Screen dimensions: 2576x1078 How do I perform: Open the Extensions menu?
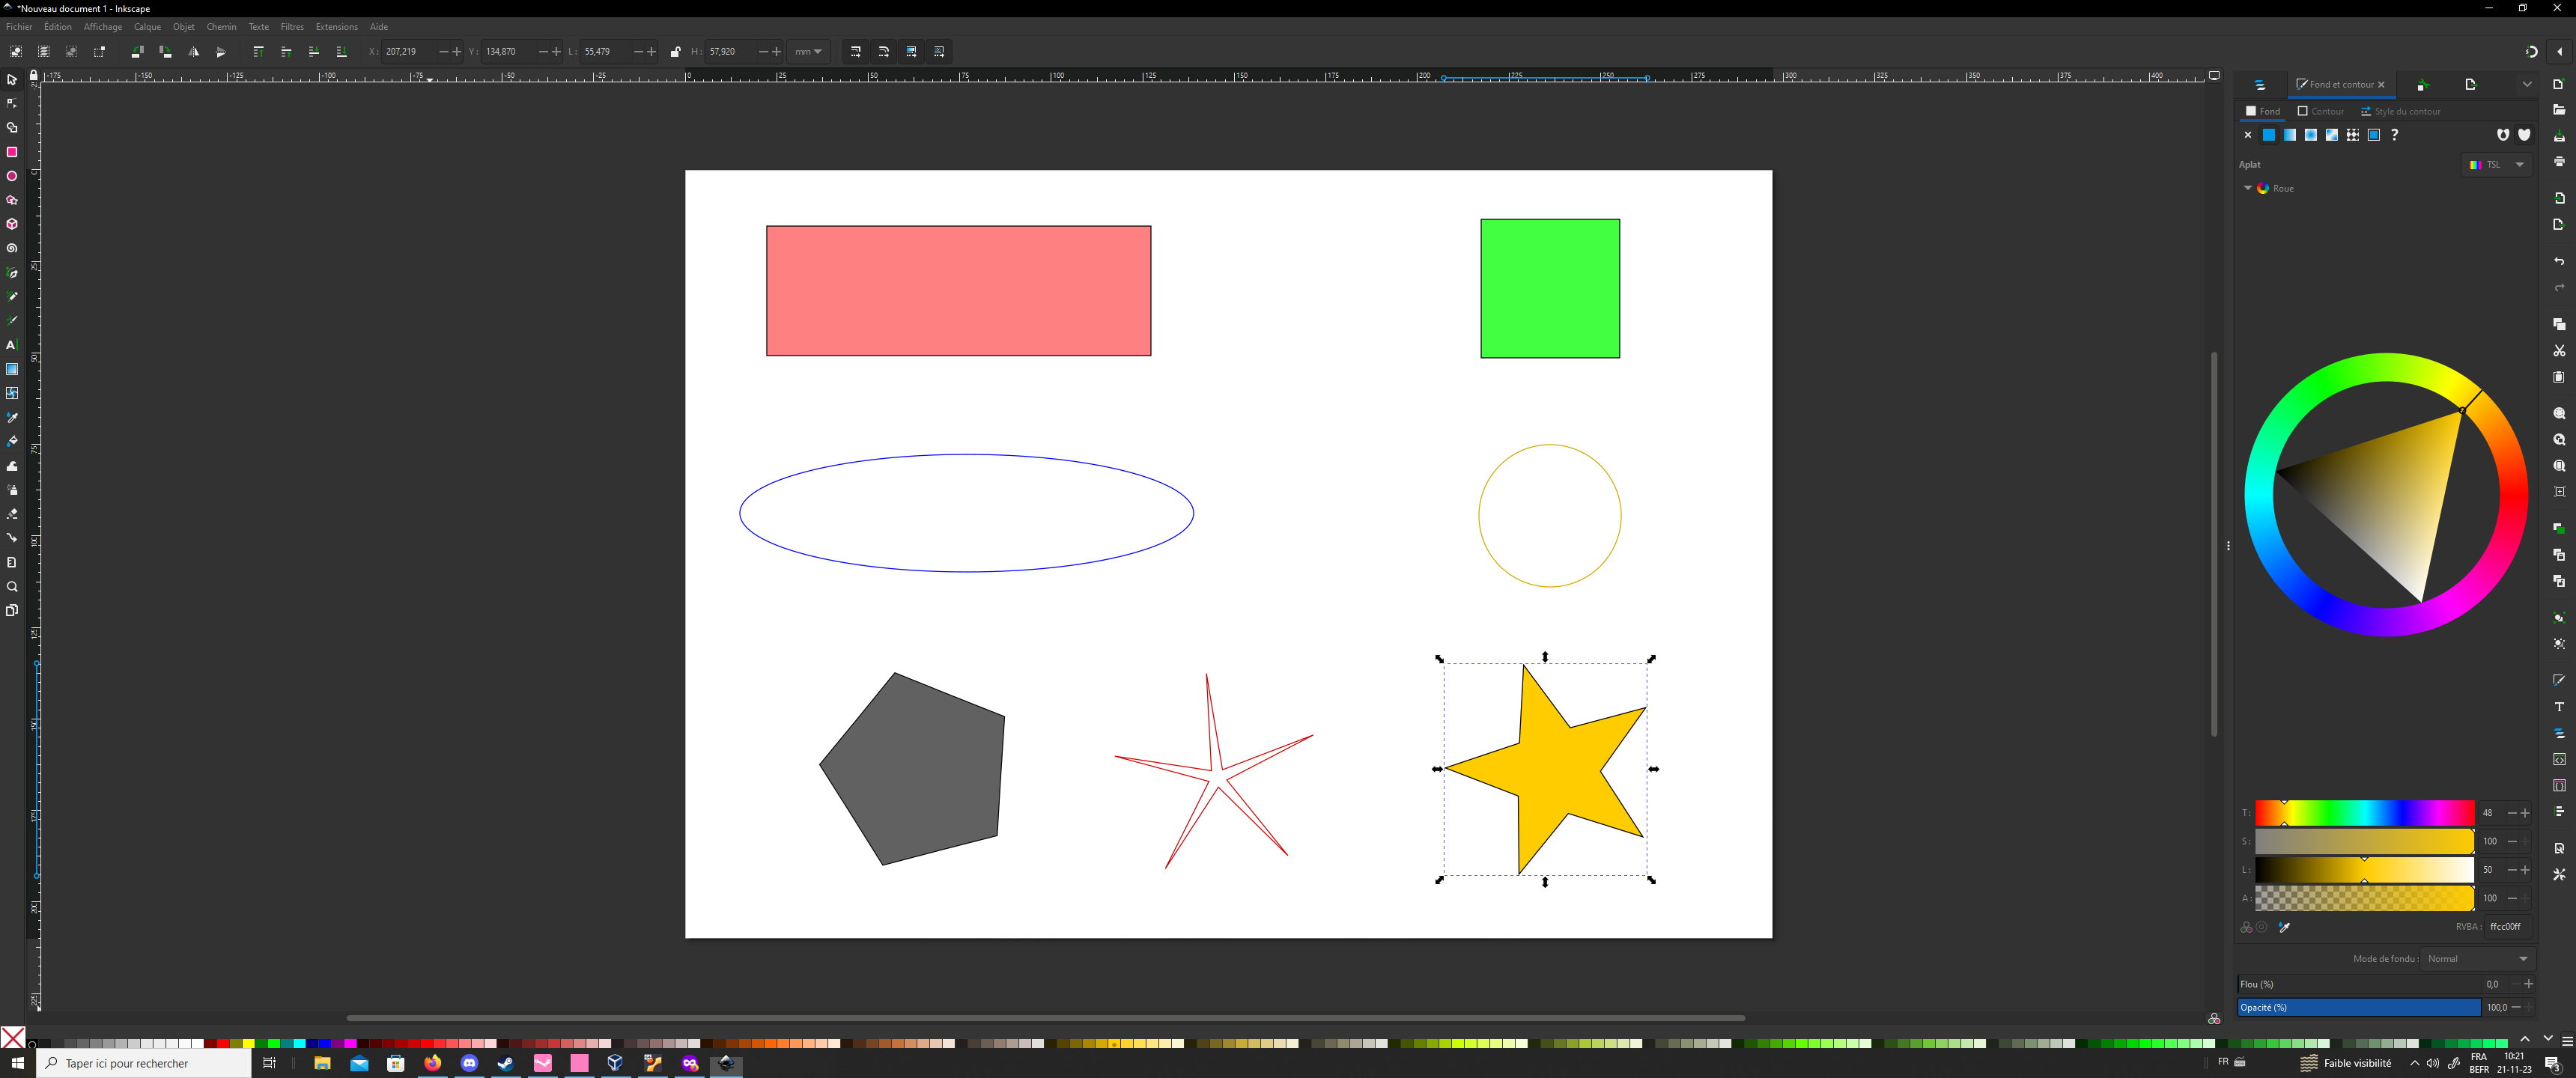[336, 27]
